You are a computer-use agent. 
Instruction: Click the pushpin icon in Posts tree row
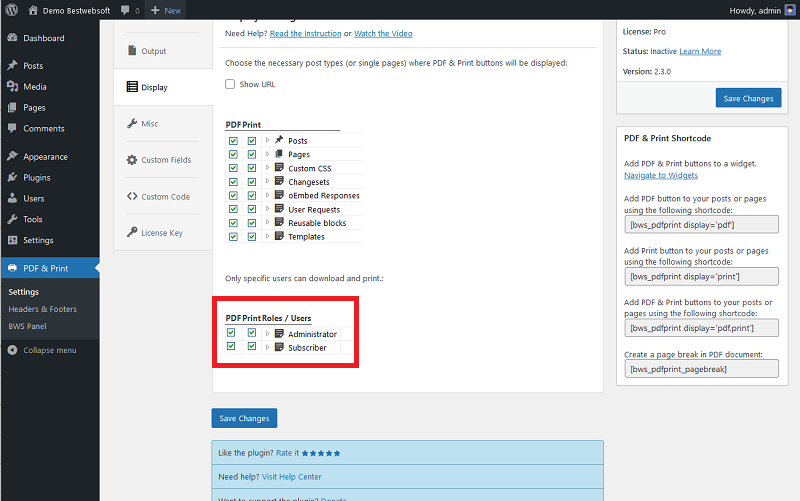(279, 139)
